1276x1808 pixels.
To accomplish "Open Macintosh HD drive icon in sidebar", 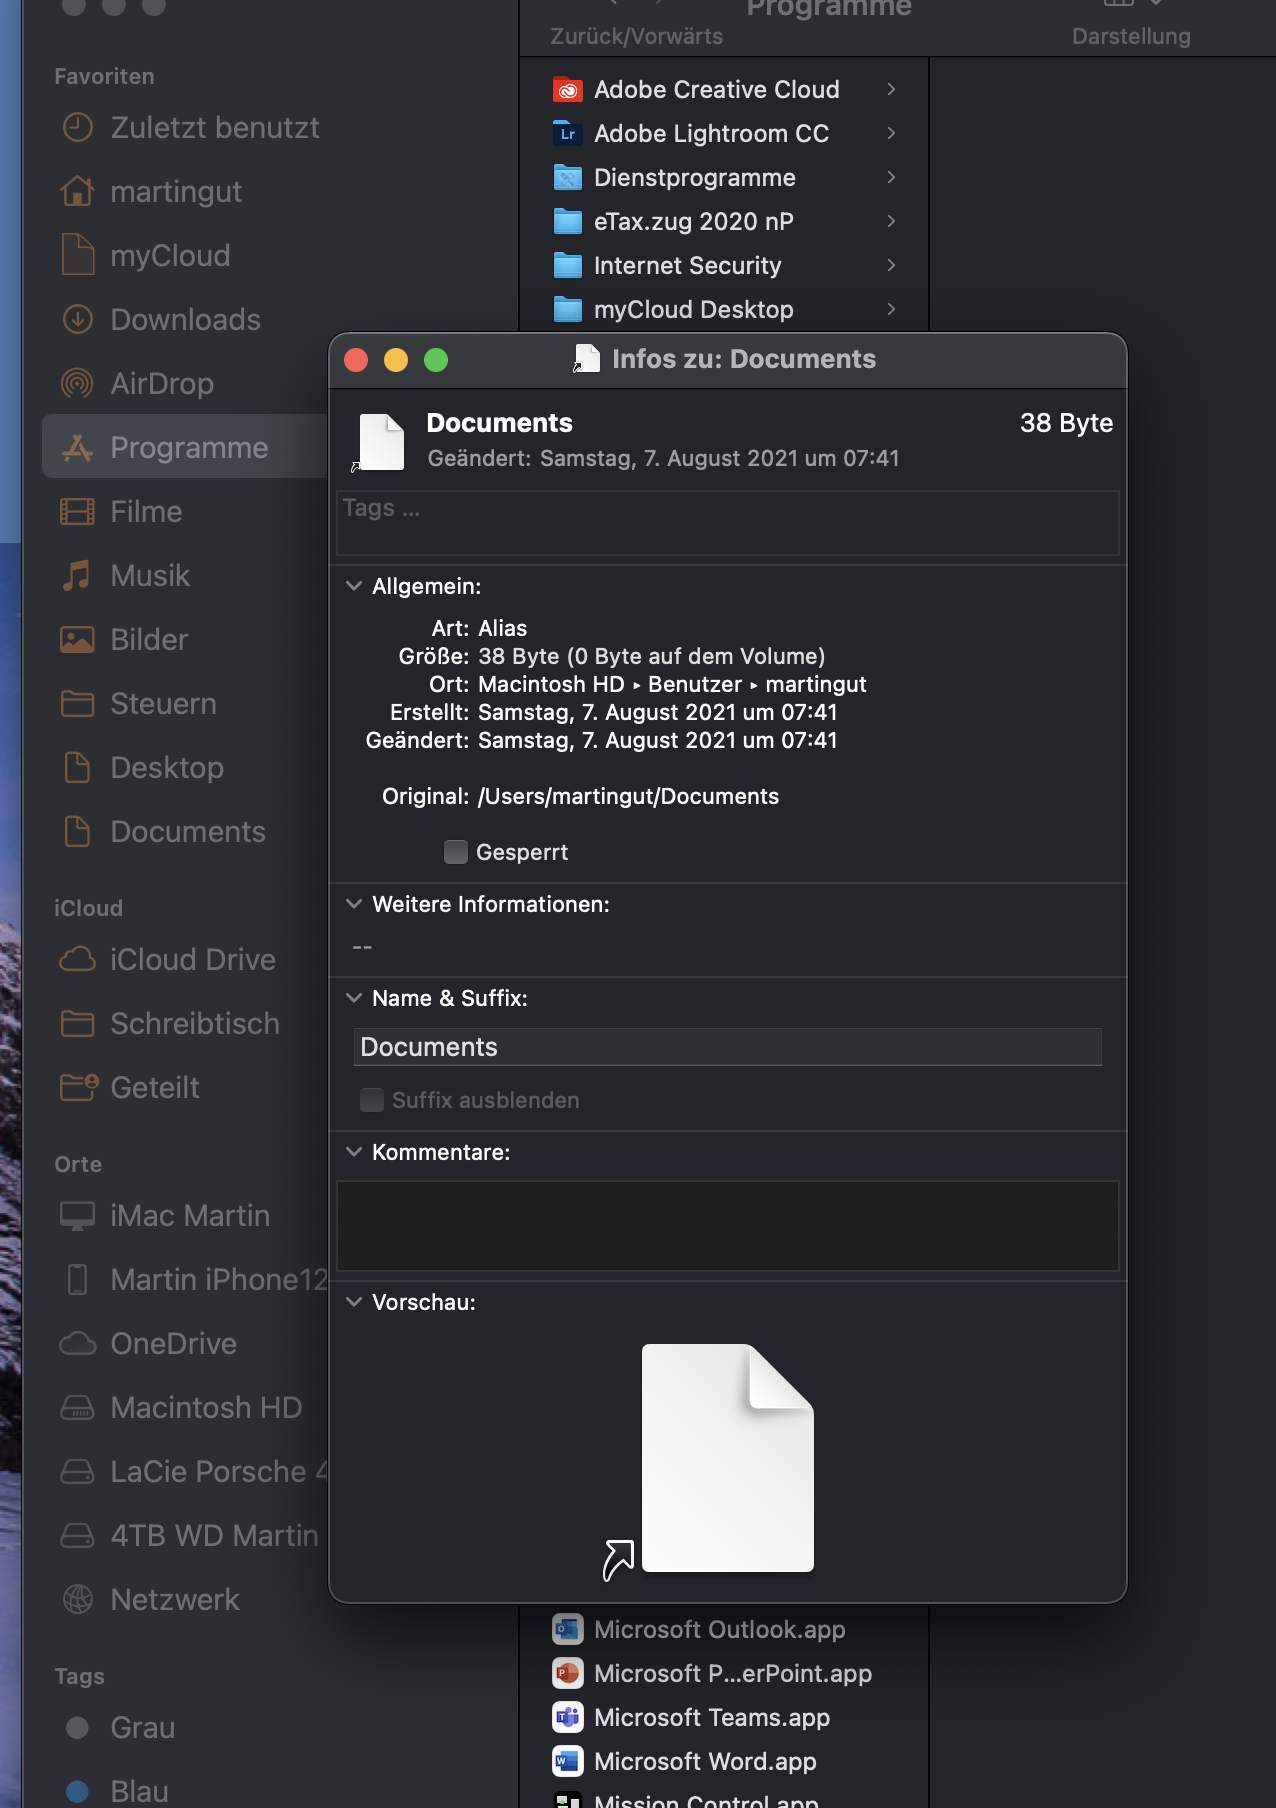I will point(77,1407).
